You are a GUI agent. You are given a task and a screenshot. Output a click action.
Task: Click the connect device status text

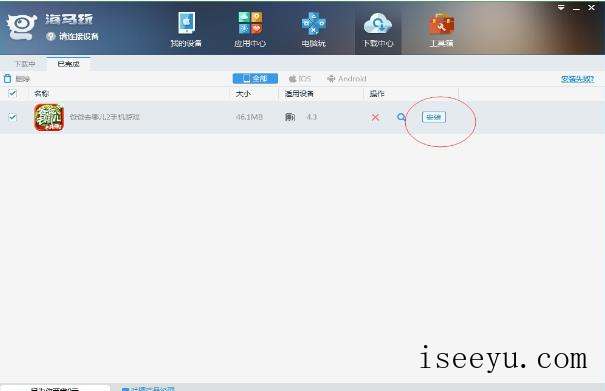coord(79,36)
